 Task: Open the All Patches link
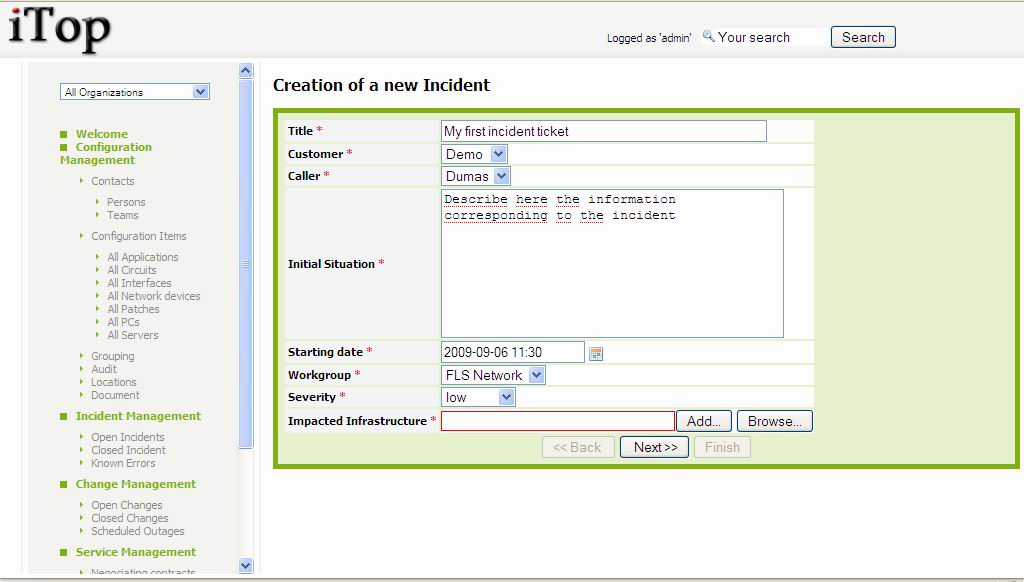coord(133,309)
